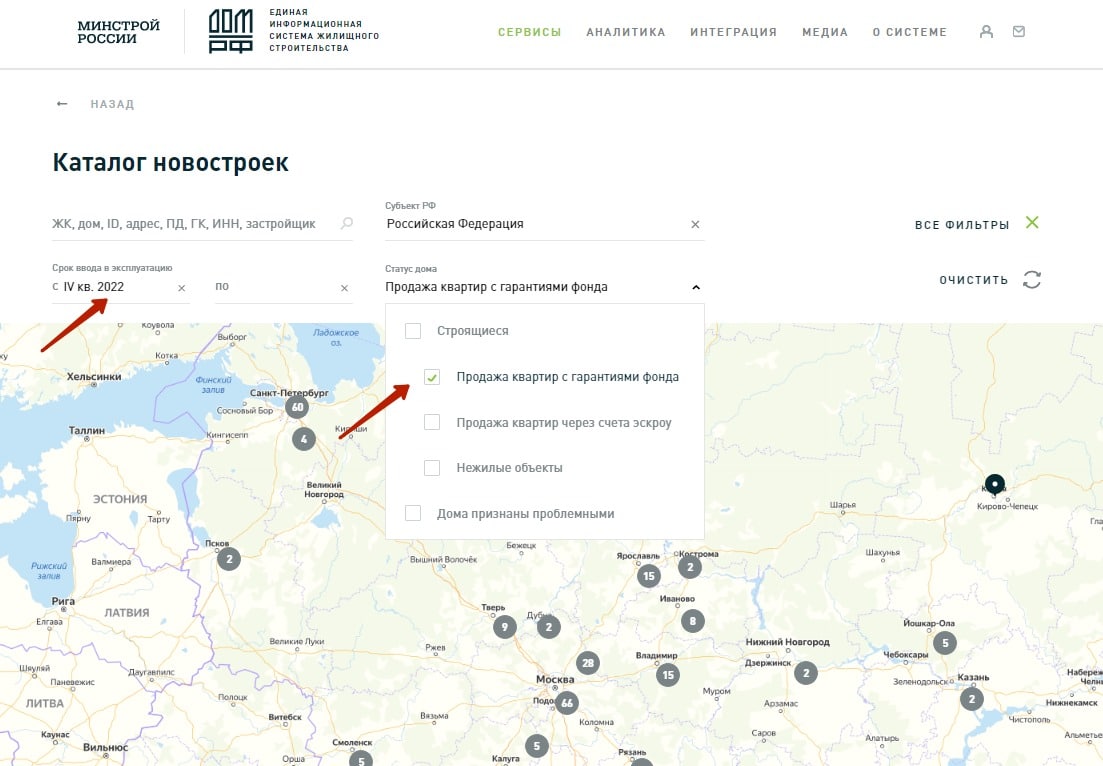Viewport: 1103px width, 766px height.
Task: Open Кострома cluster marker 2
Action: pyautogui.click(x=689, y=567)
